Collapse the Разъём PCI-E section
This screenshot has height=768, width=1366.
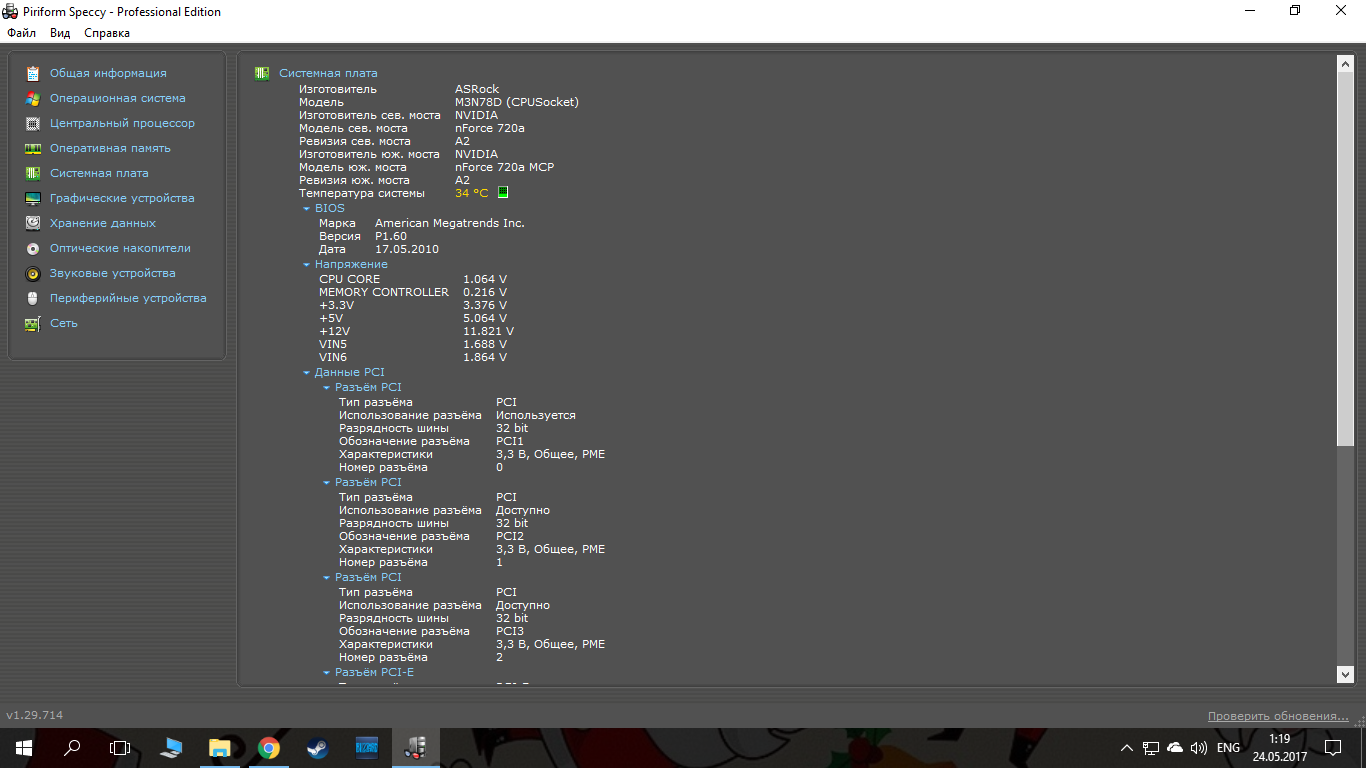pyautogui.click(x=327, y=673)
